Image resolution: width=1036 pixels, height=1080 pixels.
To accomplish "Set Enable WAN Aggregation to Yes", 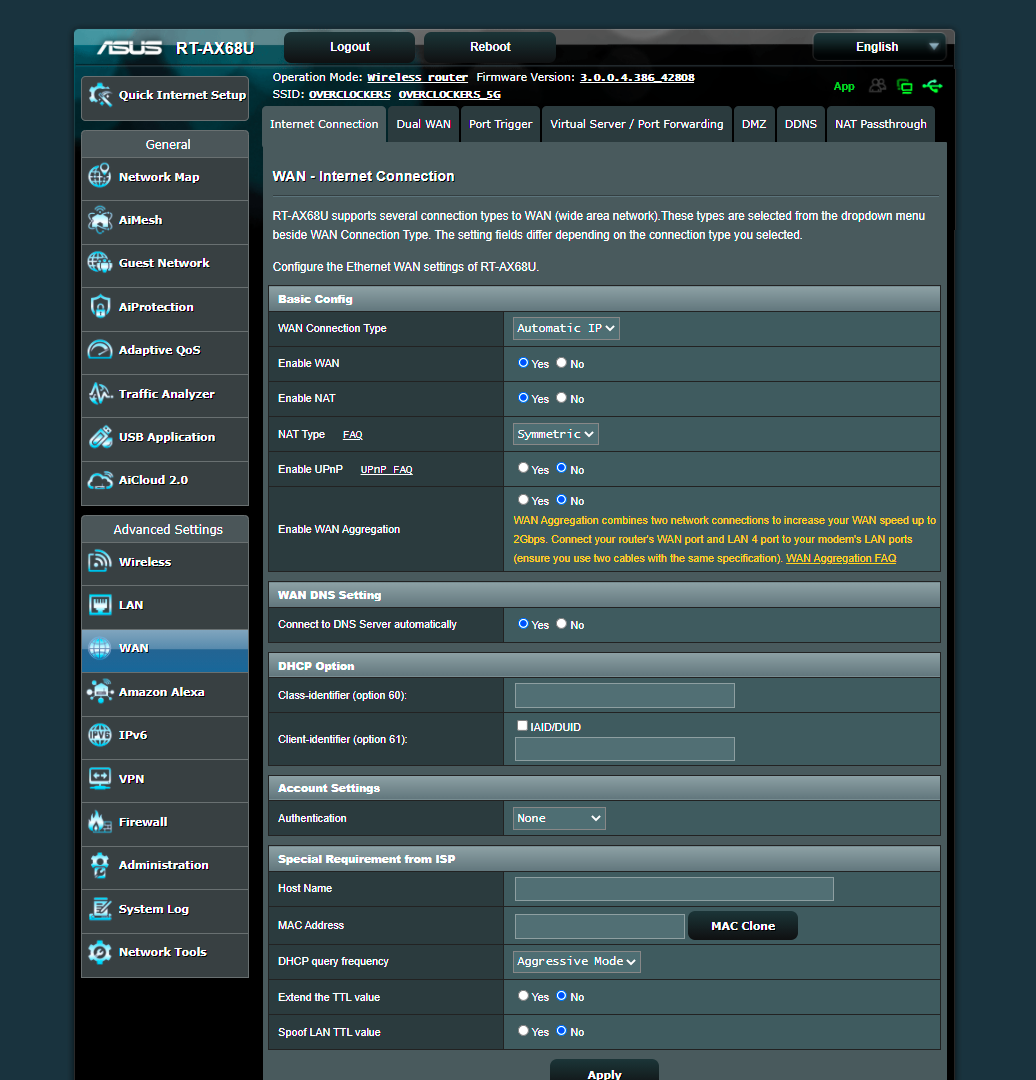I will 524,500.
